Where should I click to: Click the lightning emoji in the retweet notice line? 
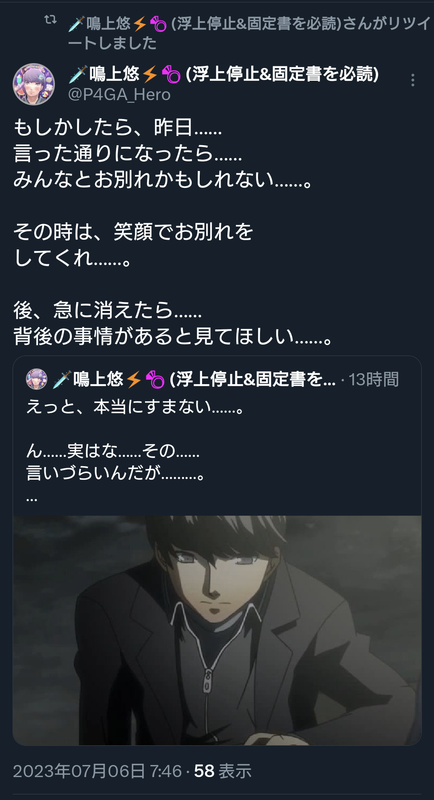[x=140, y=24]
